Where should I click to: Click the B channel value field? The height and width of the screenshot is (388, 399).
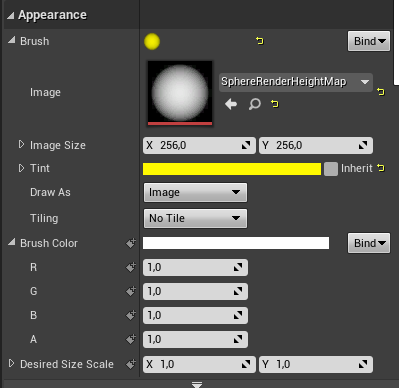pyautogui.click(x=195, y=315)
